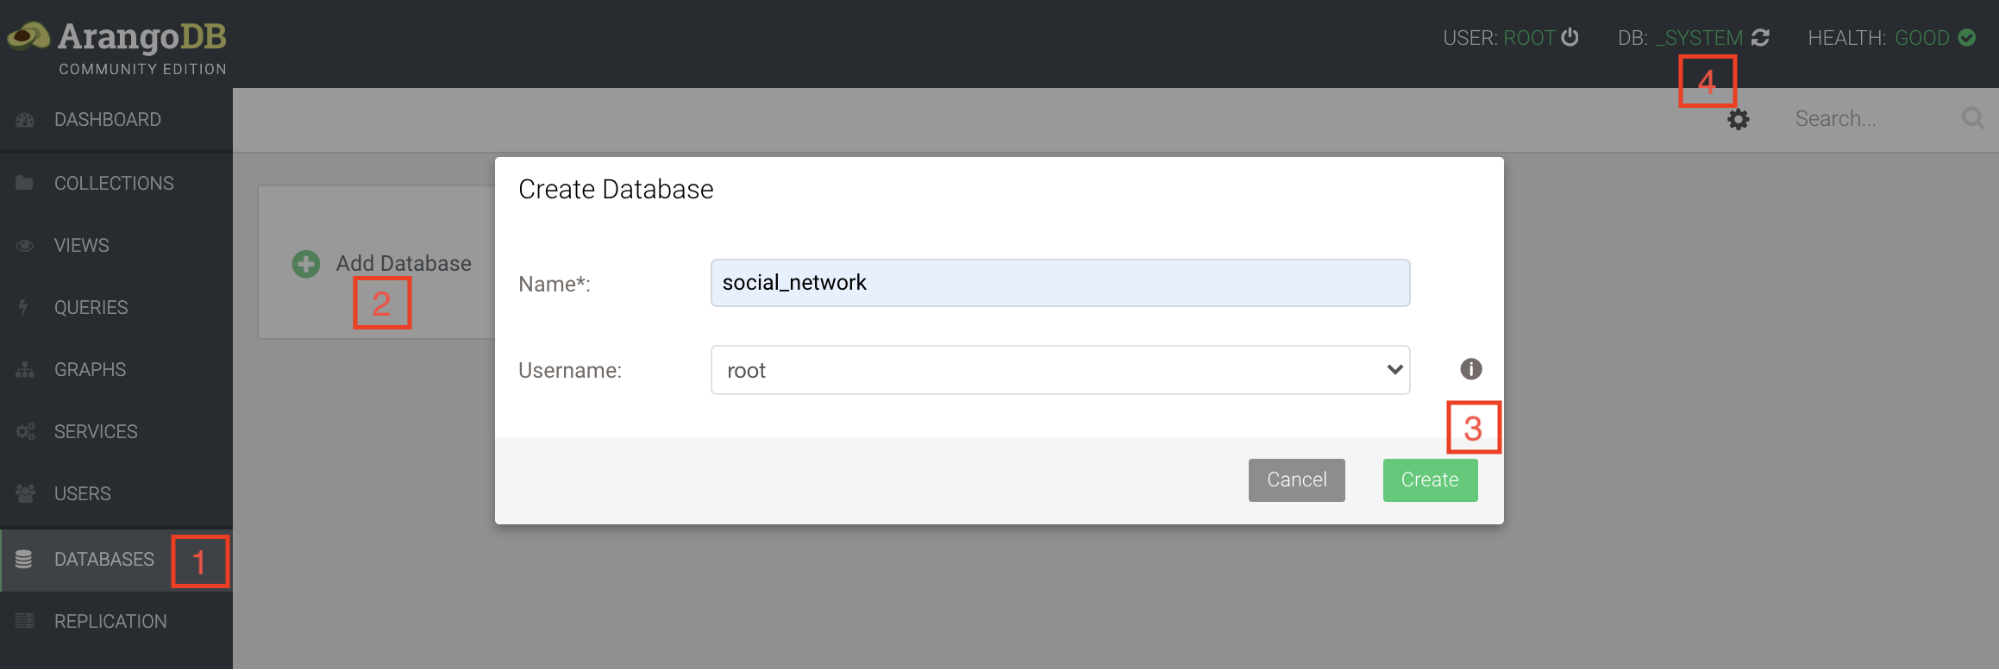Click the Collections folder icon
Image resolution: width=1999 pixels, height=670 pixels.
point(25,183)
